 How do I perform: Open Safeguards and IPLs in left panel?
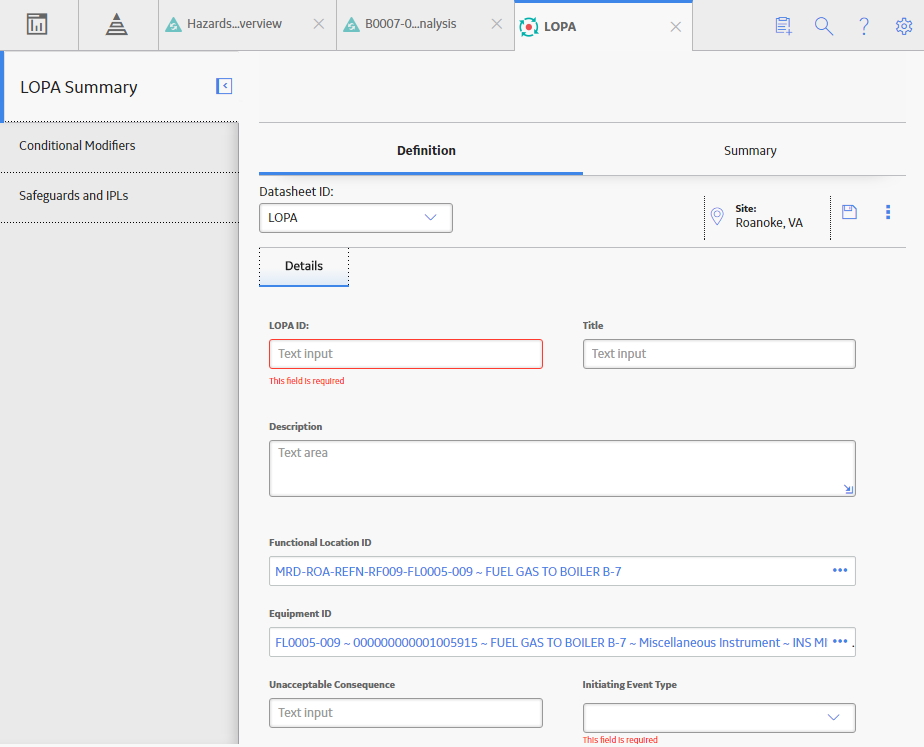(x=120, y=196)
